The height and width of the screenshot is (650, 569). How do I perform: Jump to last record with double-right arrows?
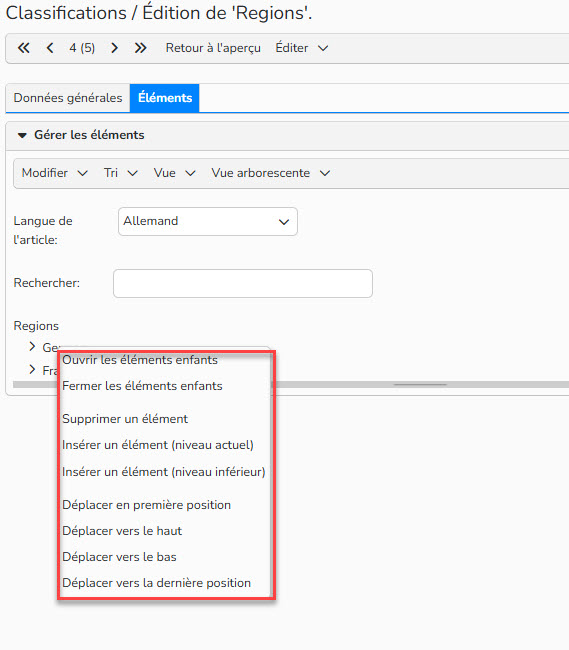tap(140, 48)
